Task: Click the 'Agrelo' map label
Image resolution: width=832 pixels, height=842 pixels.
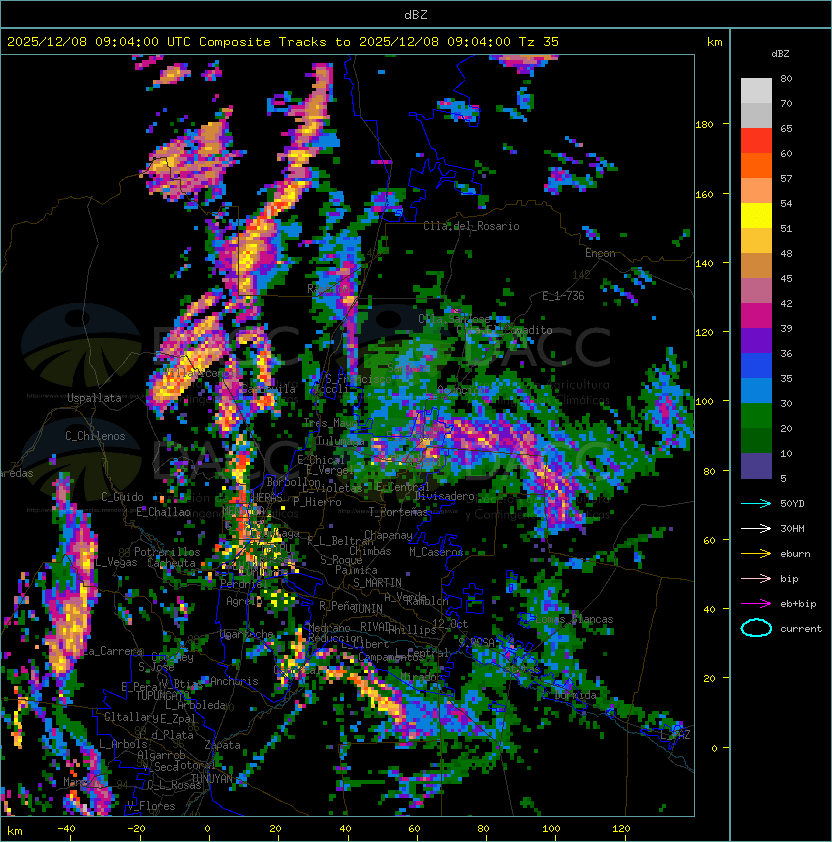Action: point(244,601)
